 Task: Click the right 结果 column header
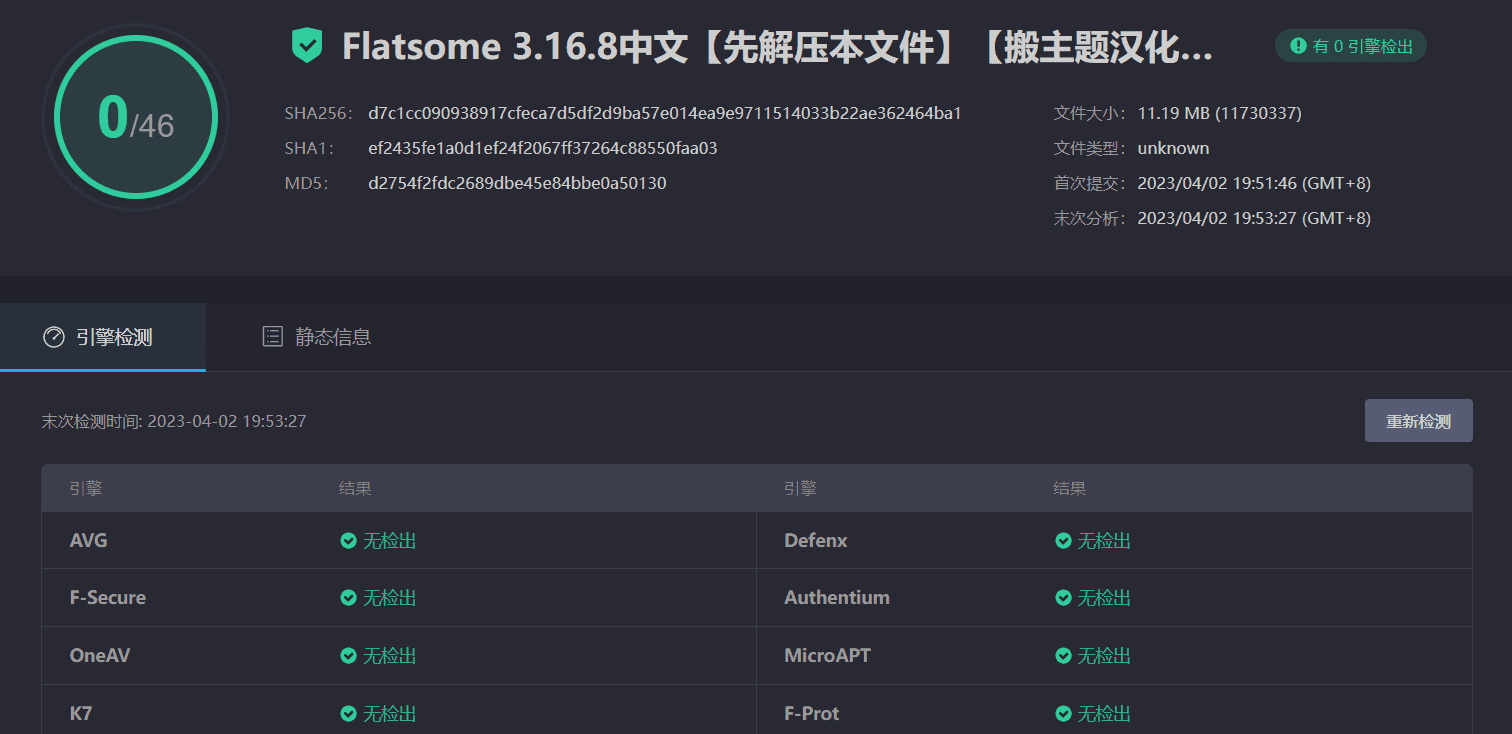1070,489
